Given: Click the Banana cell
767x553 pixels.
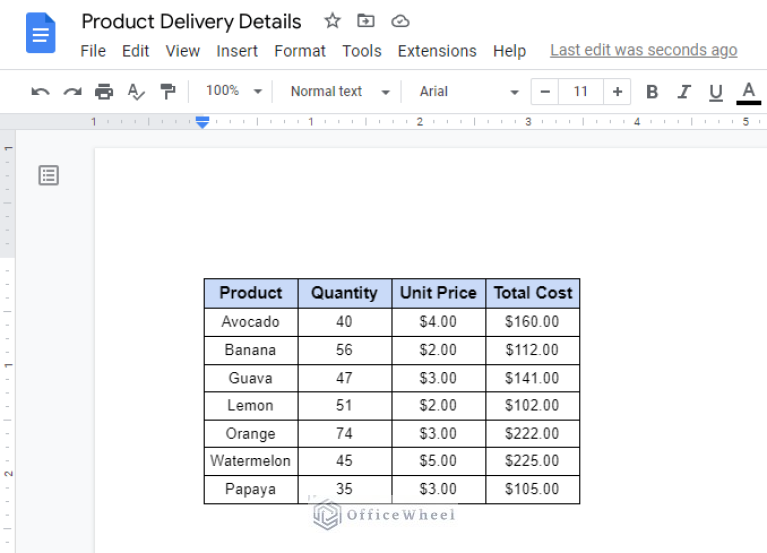Looking at the screenshot, I should 251,350.
